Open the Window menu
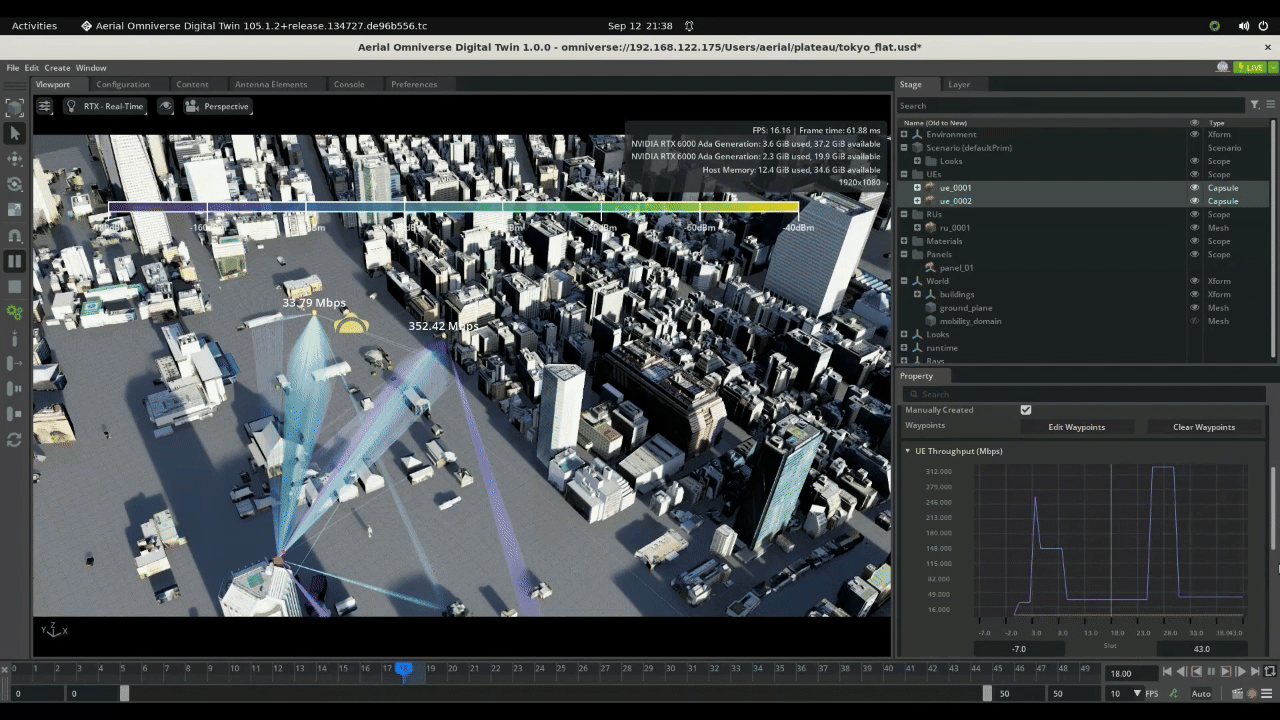This screenshot has width=1280, height=720. tap(91, 68)
